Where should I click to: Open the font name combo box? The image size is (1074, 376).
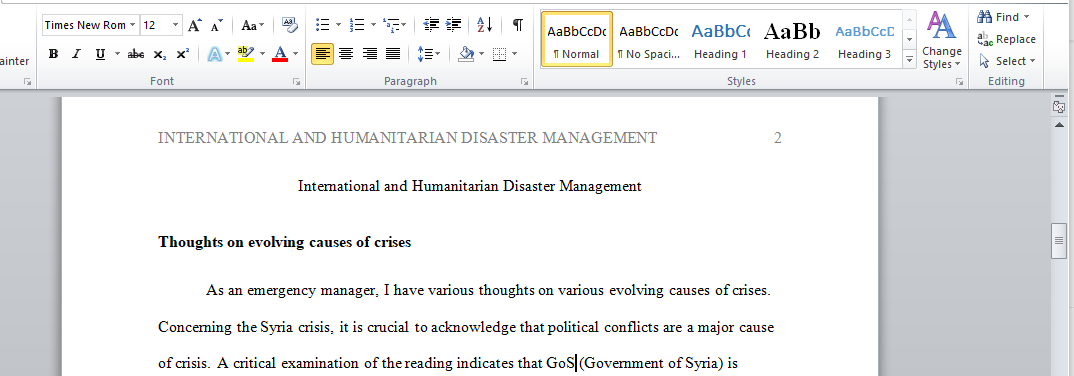90,25
